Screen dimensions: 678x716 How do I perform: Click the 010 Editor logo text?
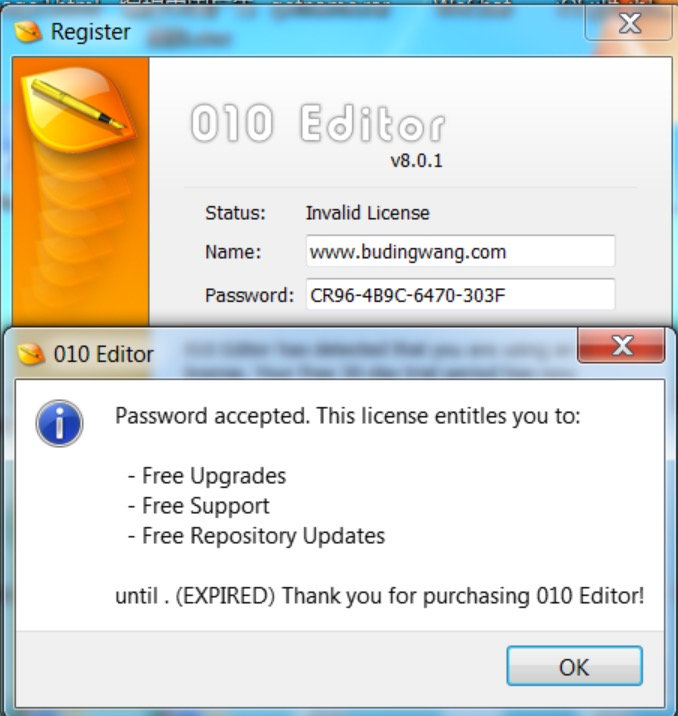(x=317, y=123)
